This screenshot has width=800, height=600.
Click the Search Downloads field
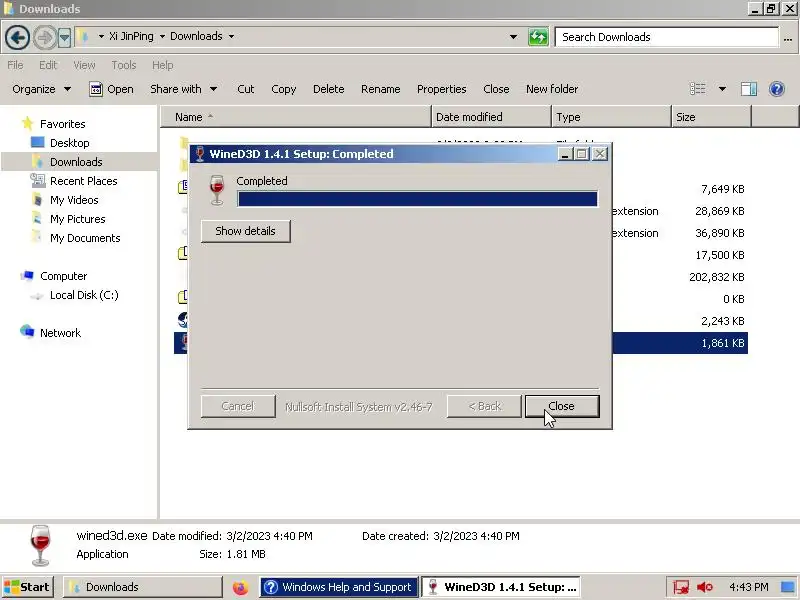pyautogui.click(x=667, y=37)
